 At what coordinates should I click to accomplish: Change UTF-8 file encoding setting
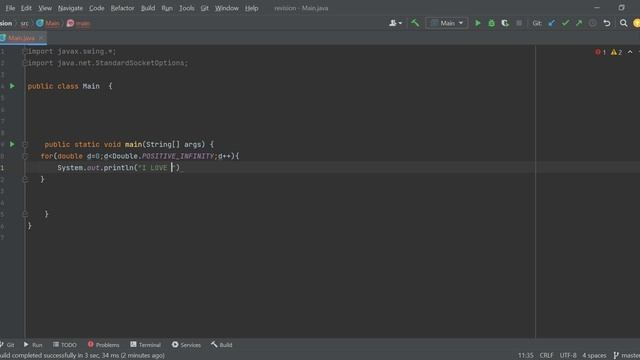tap(568, 356)
